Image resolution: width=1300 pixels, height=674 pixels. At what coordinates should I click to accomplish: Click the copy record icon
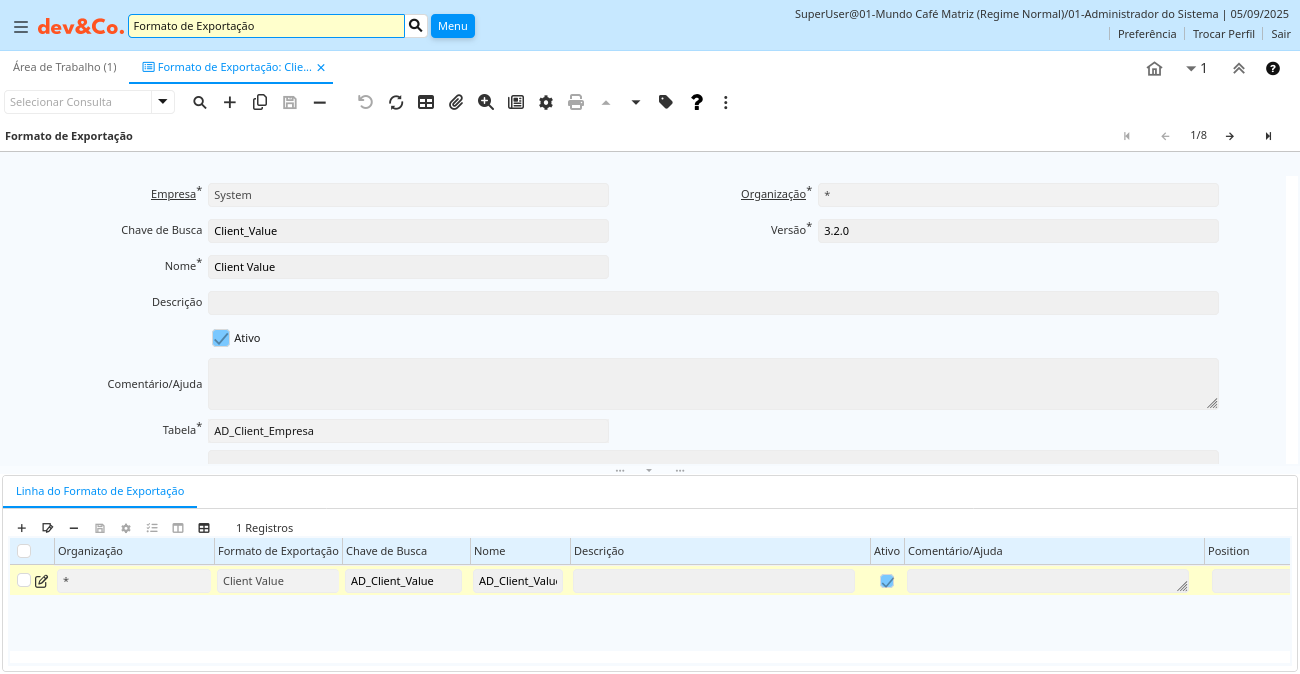point(260,102)
